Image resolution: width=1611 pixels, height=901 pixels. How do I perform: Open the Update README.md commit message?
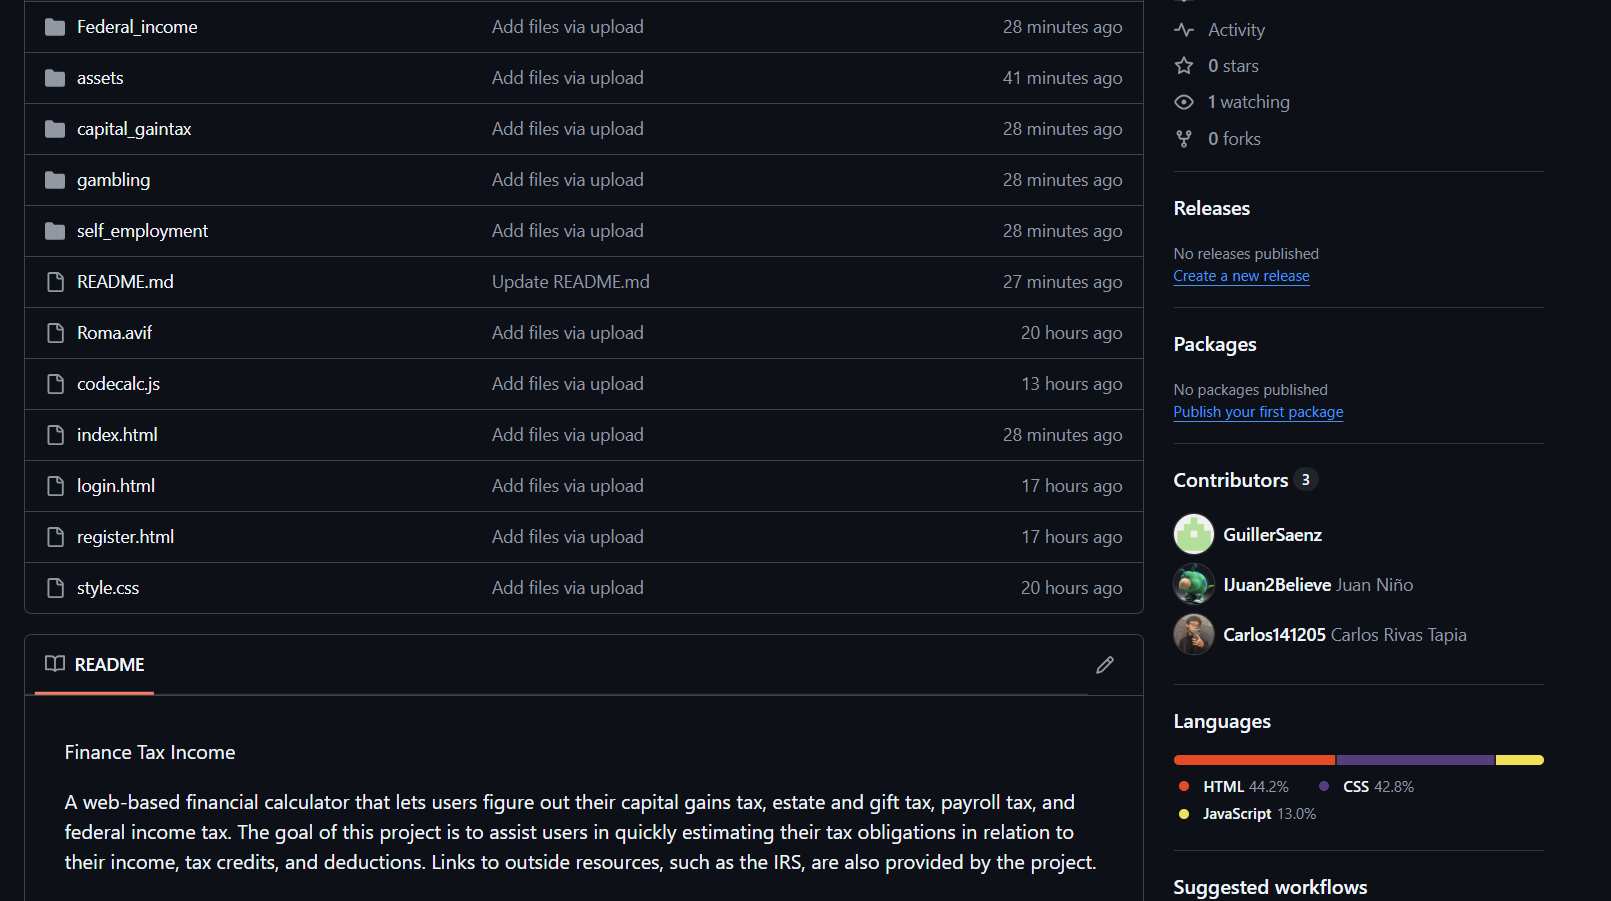click(571, 282)
